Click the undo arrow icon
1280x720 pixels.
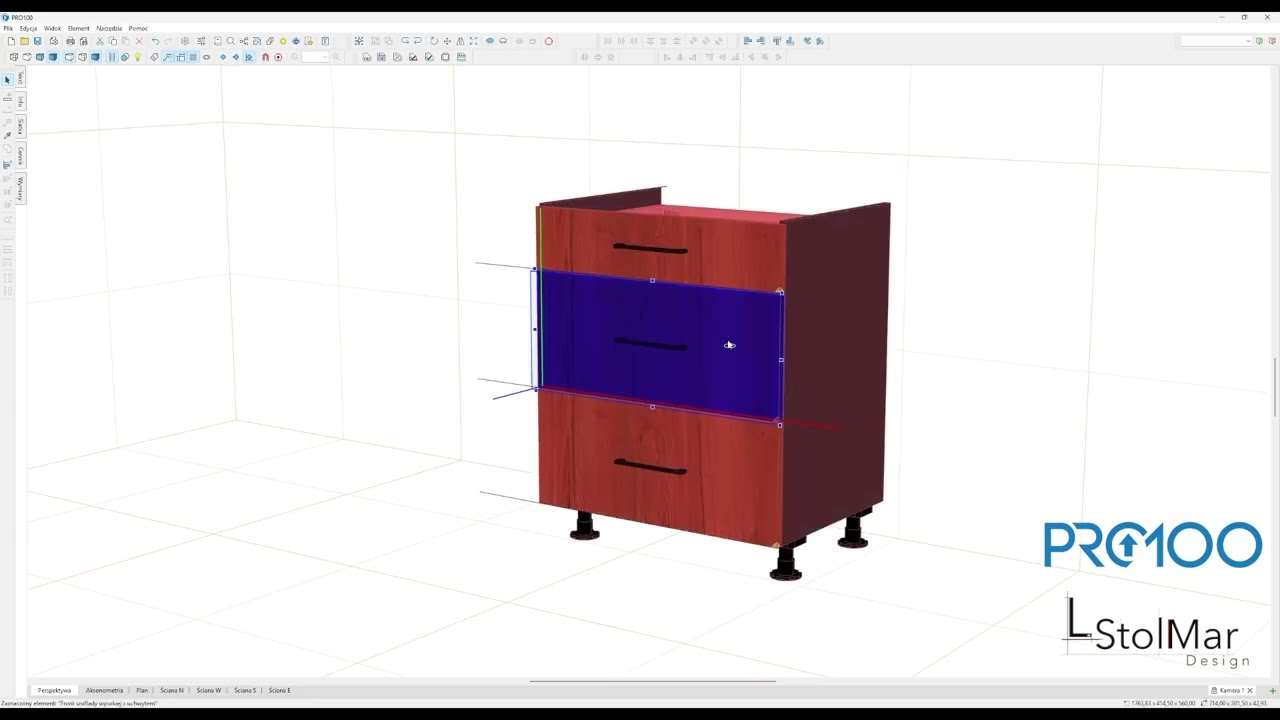click(155, 41)
